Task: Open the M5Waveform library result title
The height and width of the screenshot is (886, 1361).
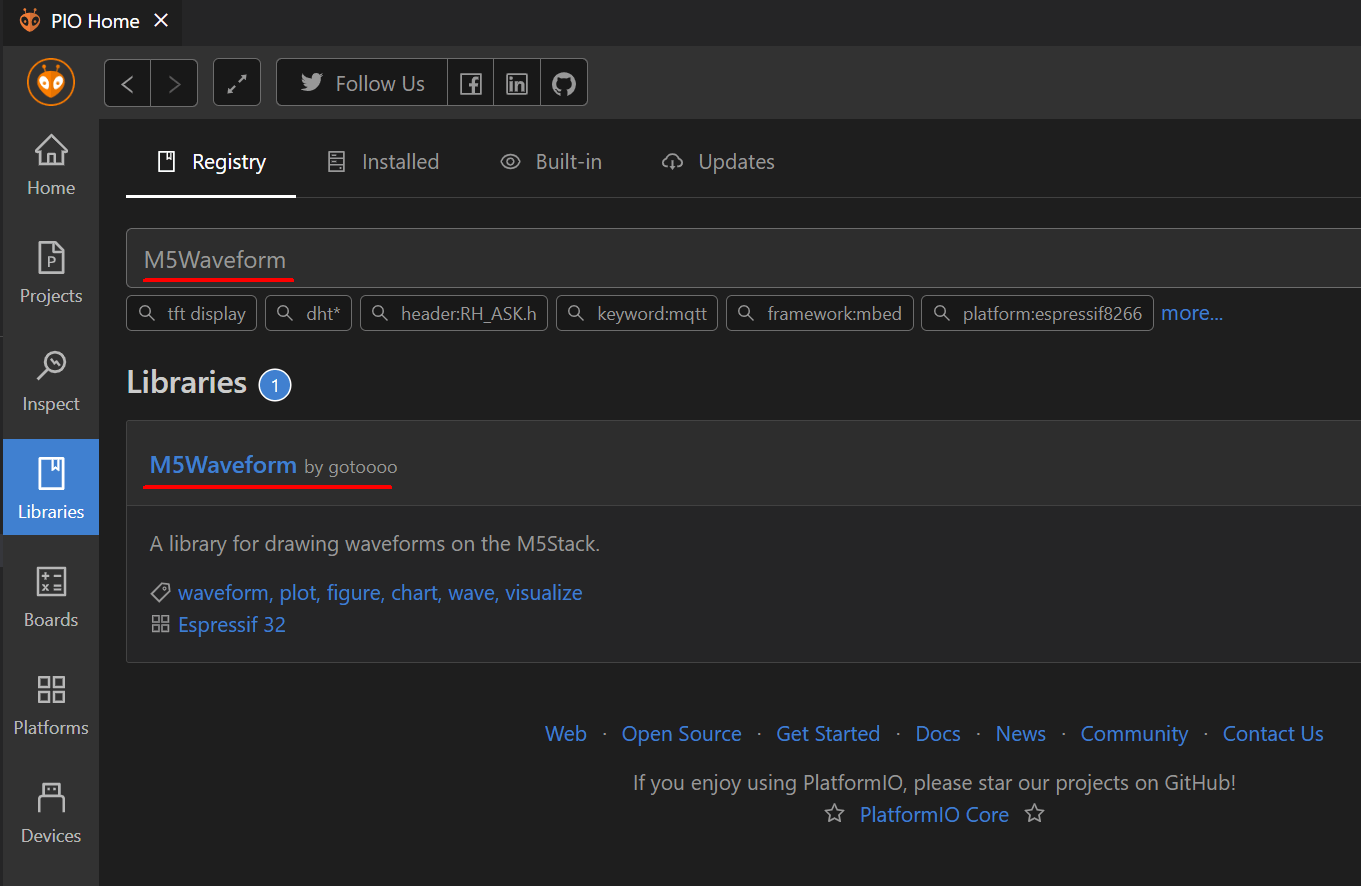Action: point(223,465)
